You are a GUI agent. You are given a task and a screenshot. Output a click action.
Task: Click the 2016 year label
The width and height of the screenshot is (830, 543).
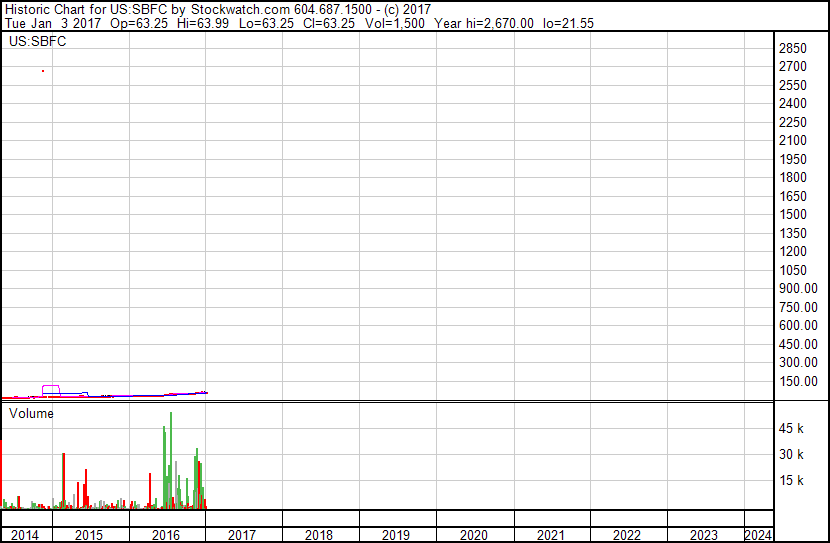tap(166, 535)
